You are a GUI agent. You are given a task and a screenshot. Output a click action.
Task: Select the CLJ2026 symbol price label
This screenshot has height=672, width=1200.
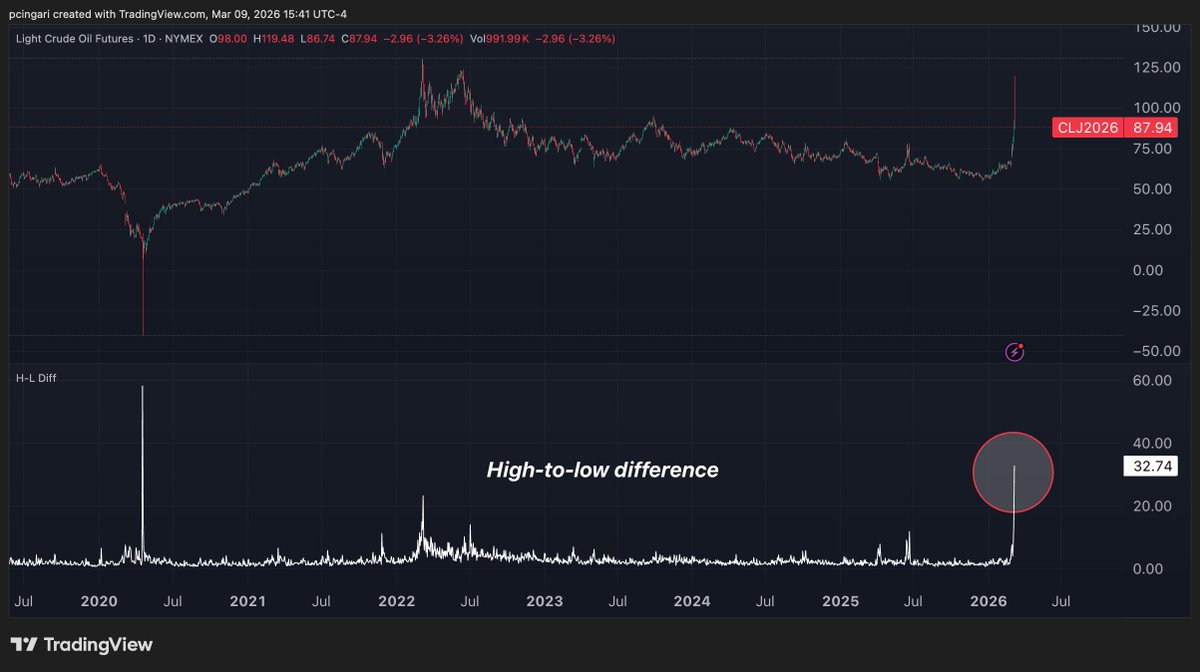pos(1088,127)
